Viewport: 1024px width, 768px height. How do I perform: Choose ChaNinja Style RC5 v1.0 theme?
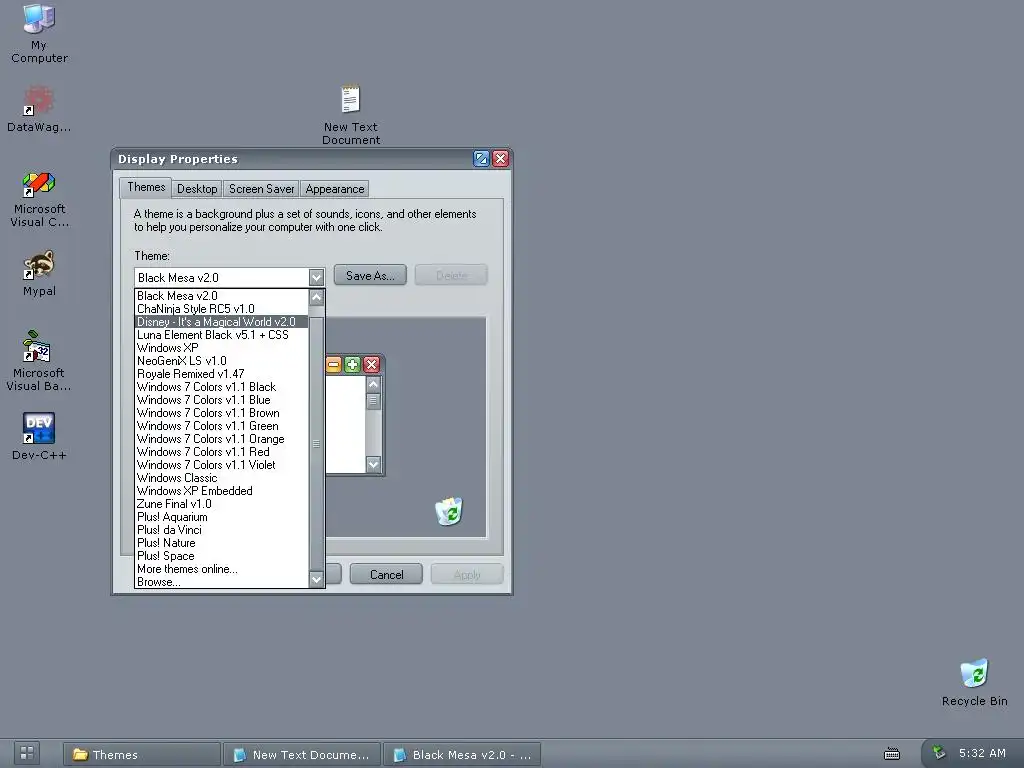221,309
